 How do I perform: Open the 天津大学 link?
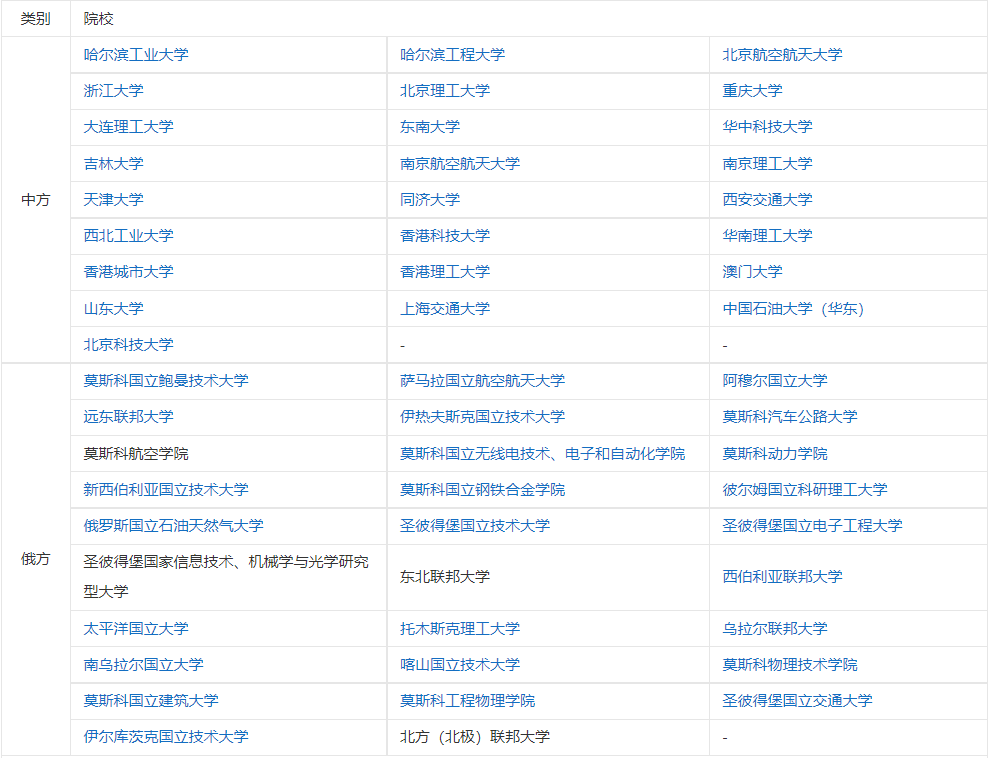coord(114,200)
